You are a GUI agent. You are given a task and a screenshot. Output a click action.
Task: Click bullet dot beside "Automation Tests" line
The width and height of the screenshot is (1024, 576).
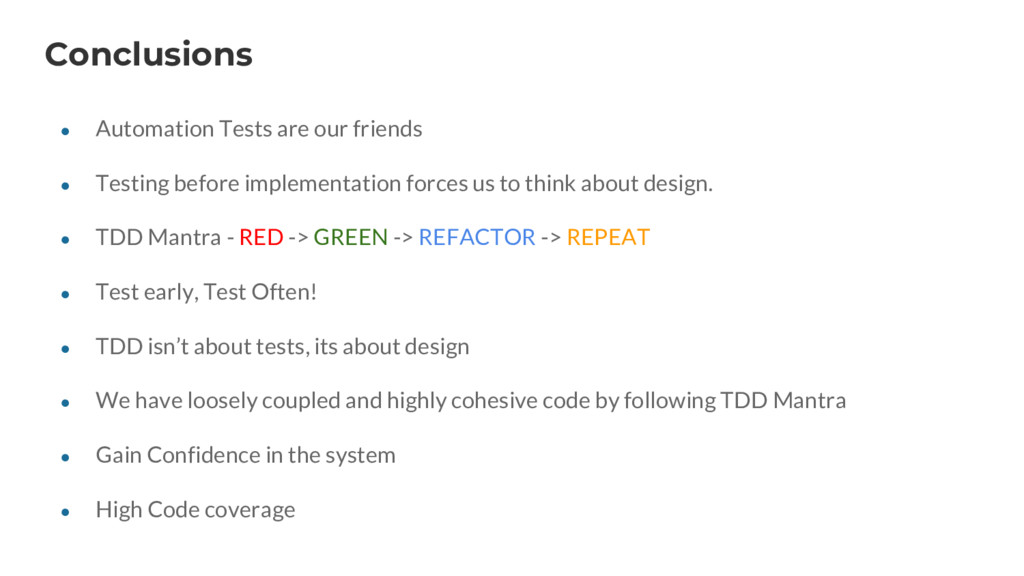(x=64, y=131)
